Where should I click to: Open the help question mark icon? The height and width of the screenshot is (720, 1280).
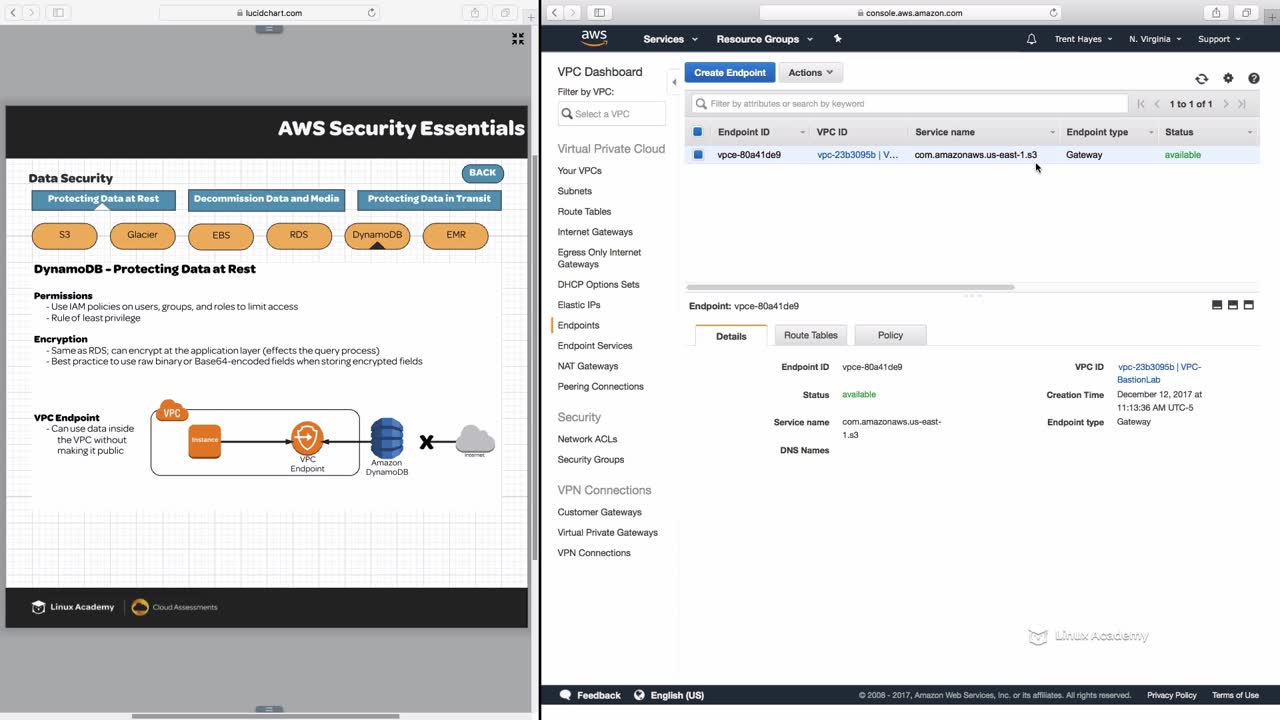pos(1254,79)
